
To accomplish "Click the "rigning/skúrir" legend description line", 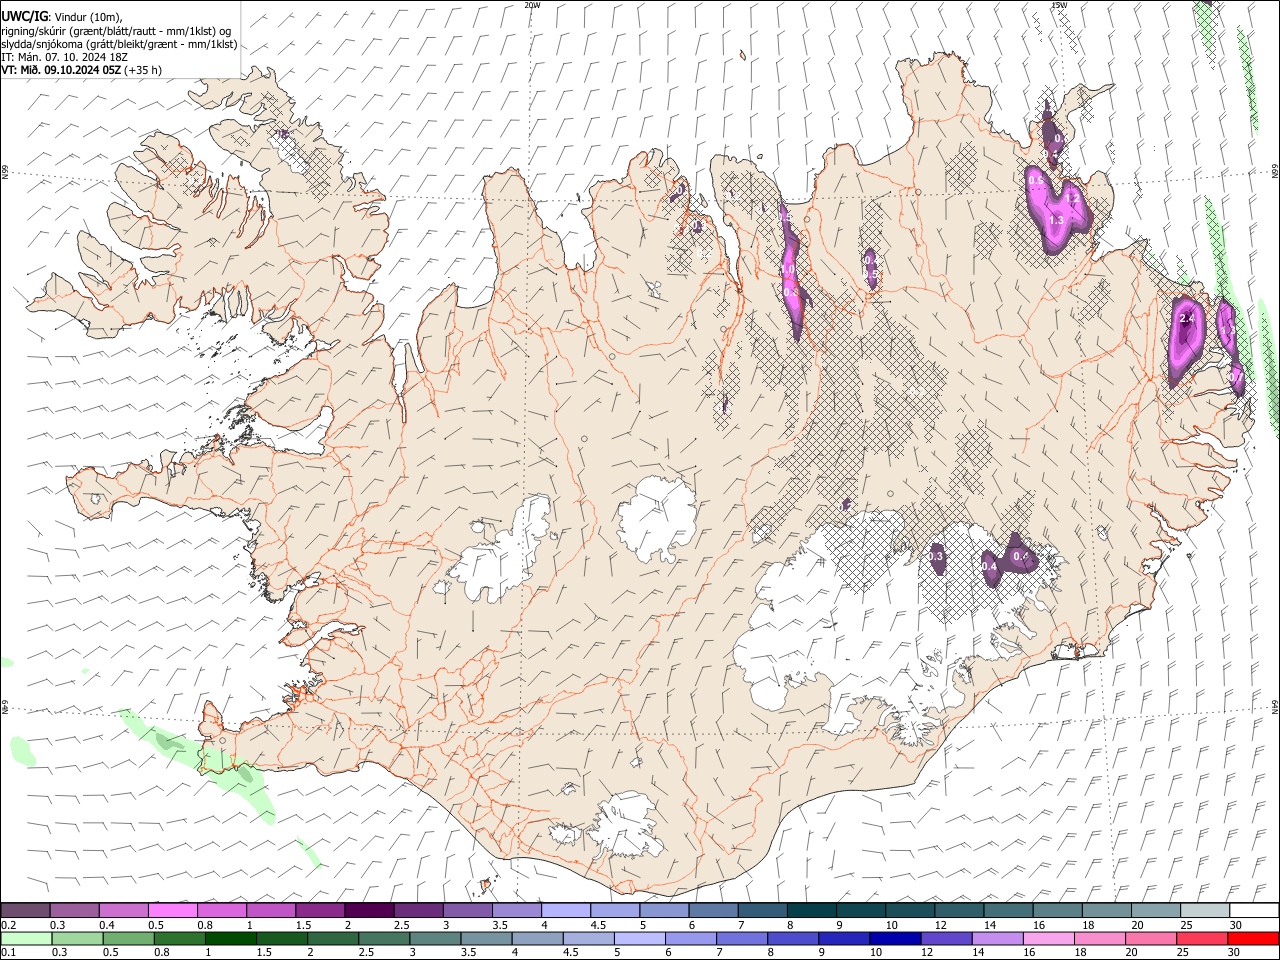I will pyautogui.click(x=116, y=31).
